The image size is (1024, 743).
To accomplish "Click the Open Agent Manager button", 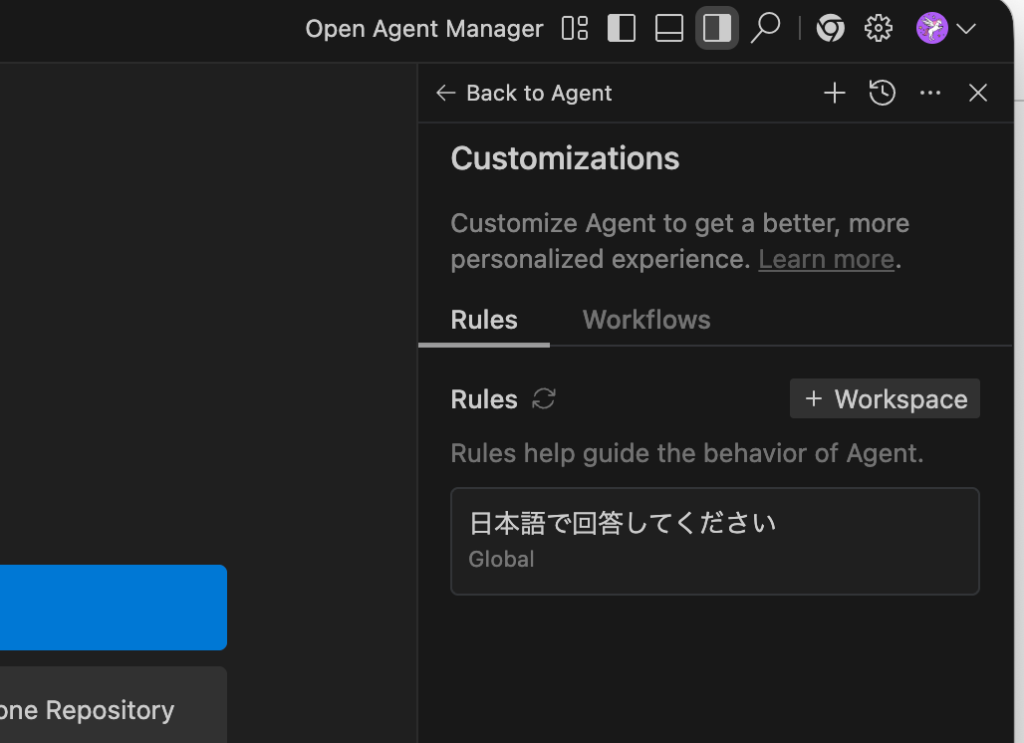I will [424, 29].
